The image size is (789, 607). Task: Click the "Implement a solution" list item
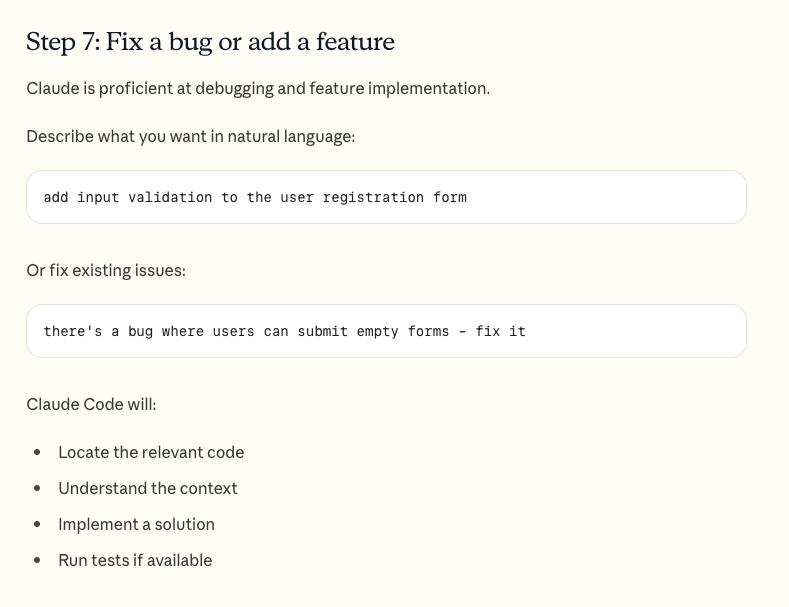tap(136, 524)
